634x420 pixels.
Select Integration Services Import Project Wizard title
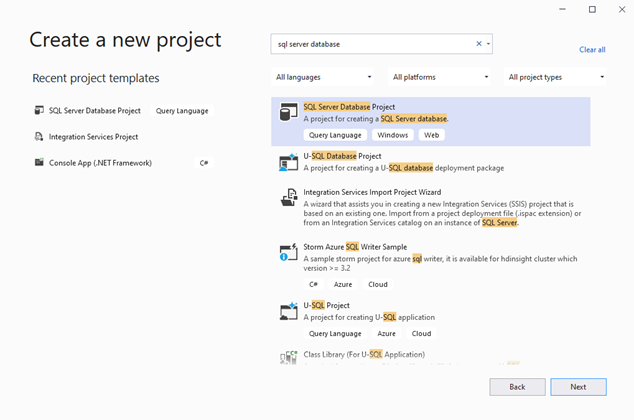click(372, 192)
